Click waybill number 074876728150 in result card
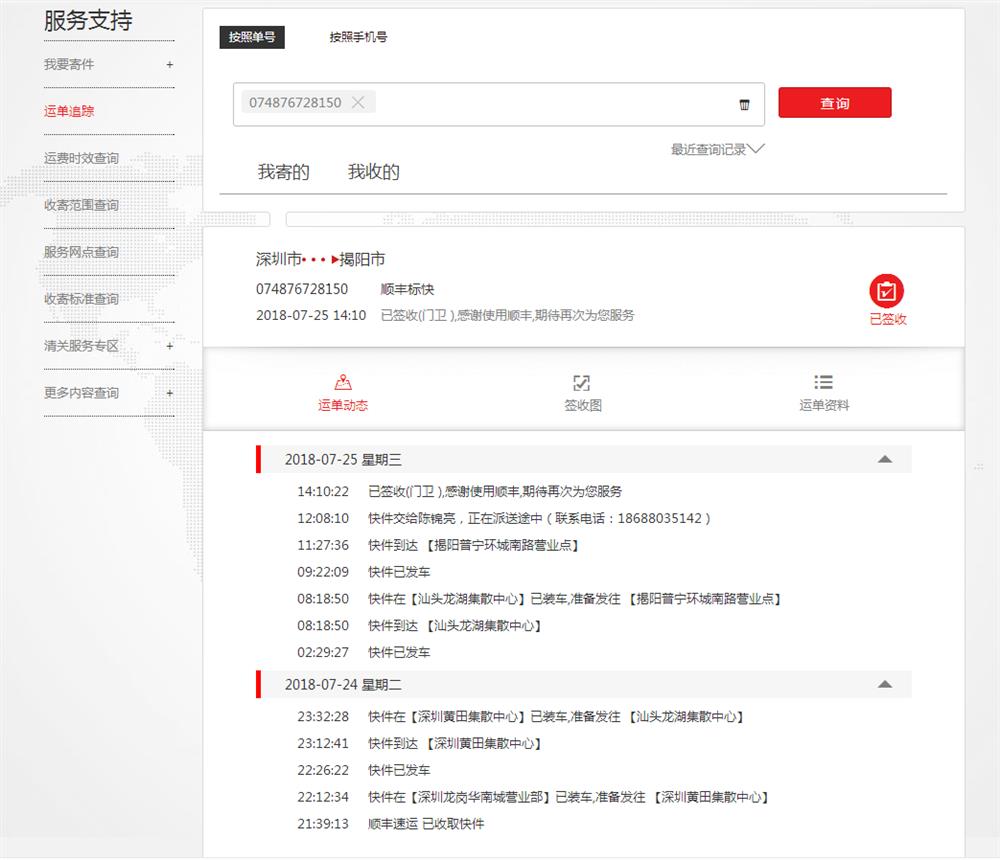This screenshot has height=860, width=1000. pos(302,289)
